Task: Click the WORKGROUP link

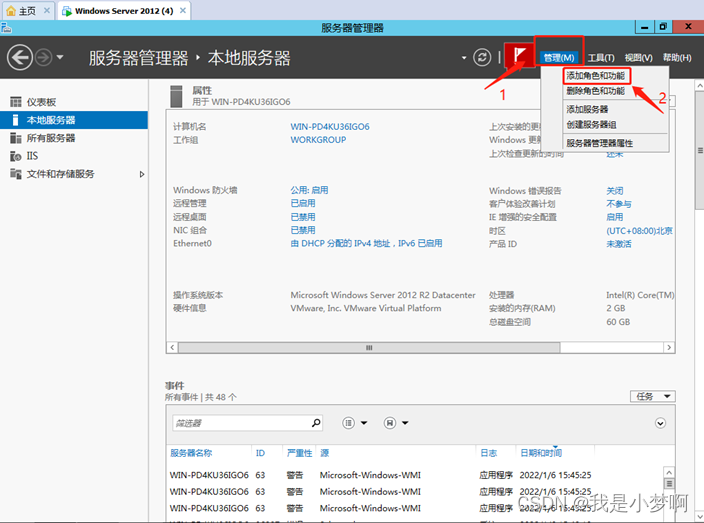Action: (318, 140)
